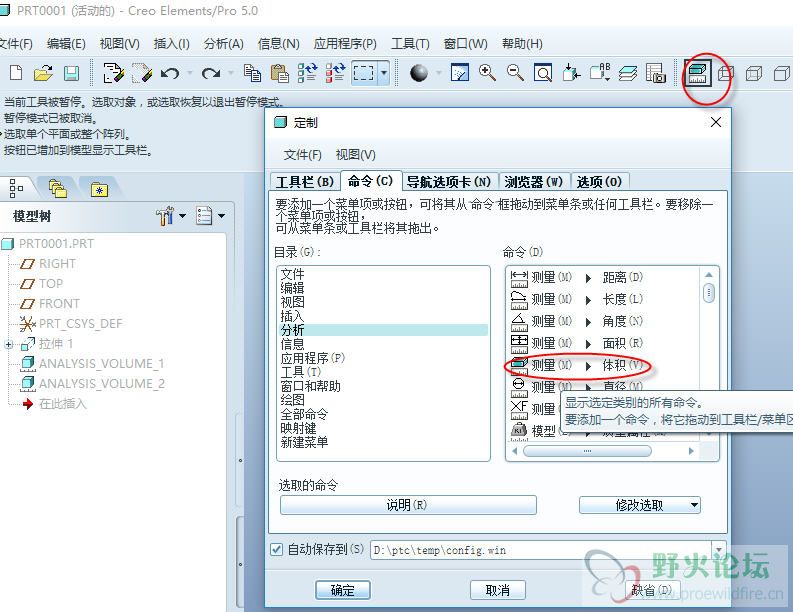Image resolution: width=793 pixels, height=612 pixels.
Task: Open View menu in Customize dialog
Action: 356,154
